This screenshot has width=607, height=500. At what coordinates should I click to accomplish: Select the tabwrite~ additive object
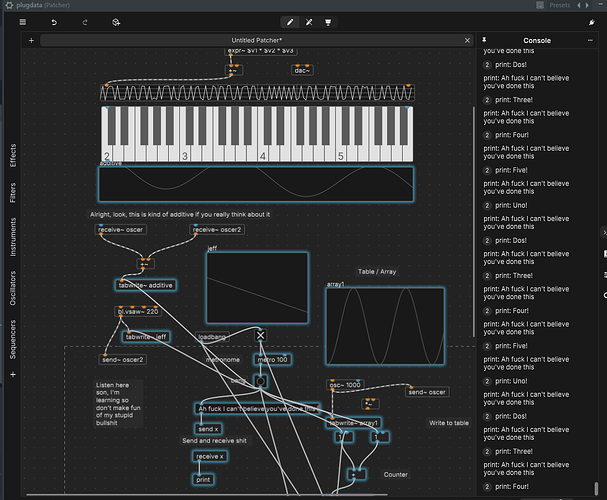(146, 285)
